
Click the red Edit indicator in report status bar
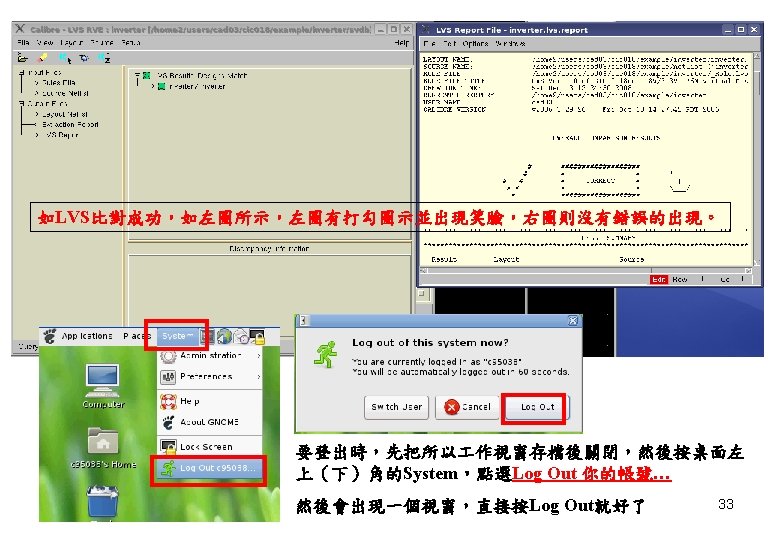click(x=659, y=279)
